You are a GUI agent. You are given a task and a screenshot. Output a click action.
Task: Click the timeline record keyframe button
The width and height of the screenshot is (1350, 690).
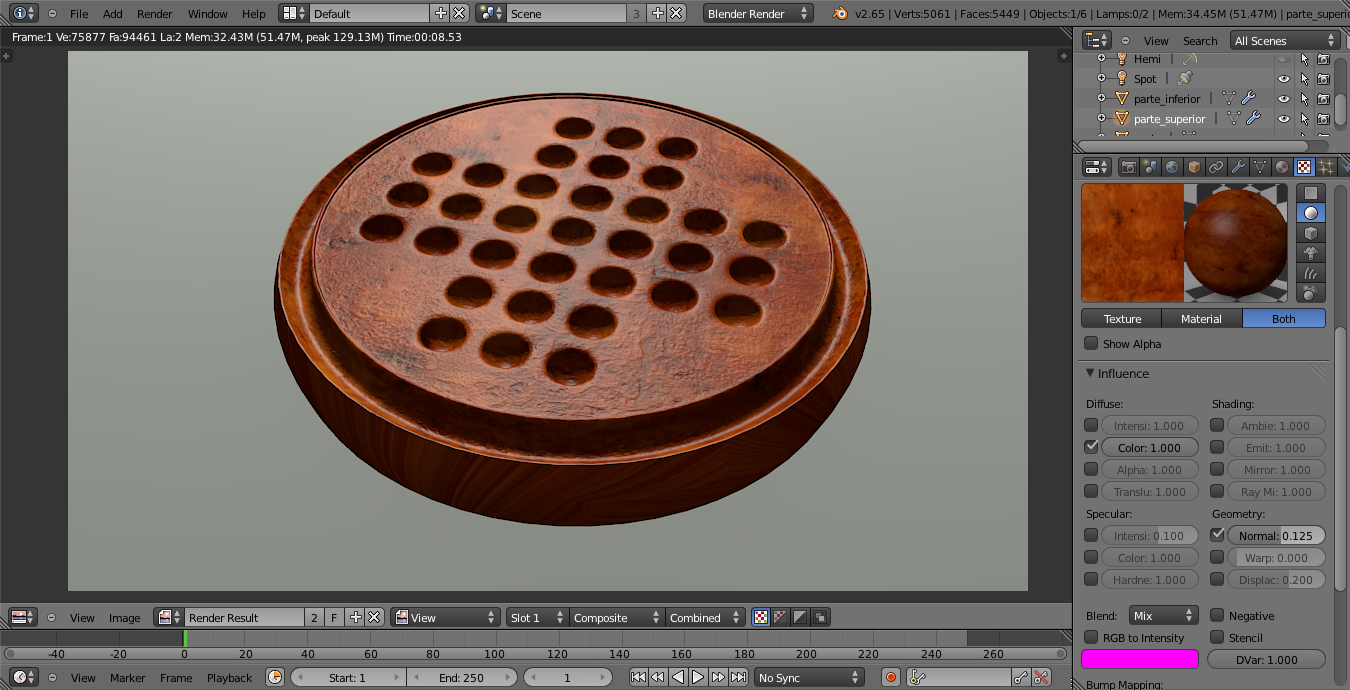click(x=891, y=678)
